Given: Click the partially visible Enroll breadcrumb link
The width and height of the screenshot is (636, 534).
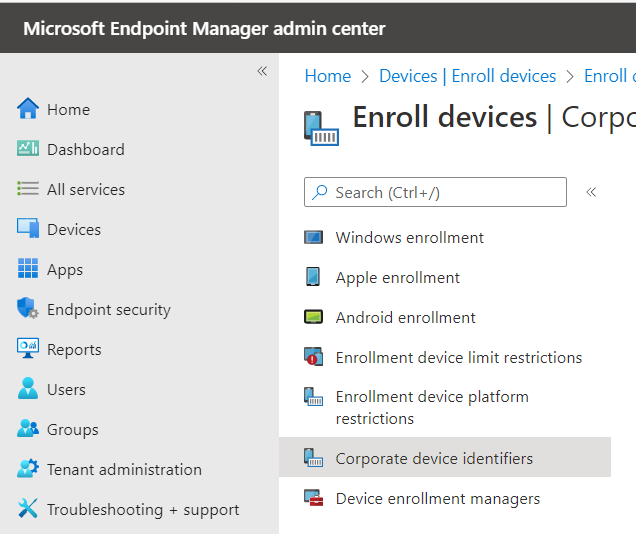Looking at the screenshot, I should pos(610,76).
